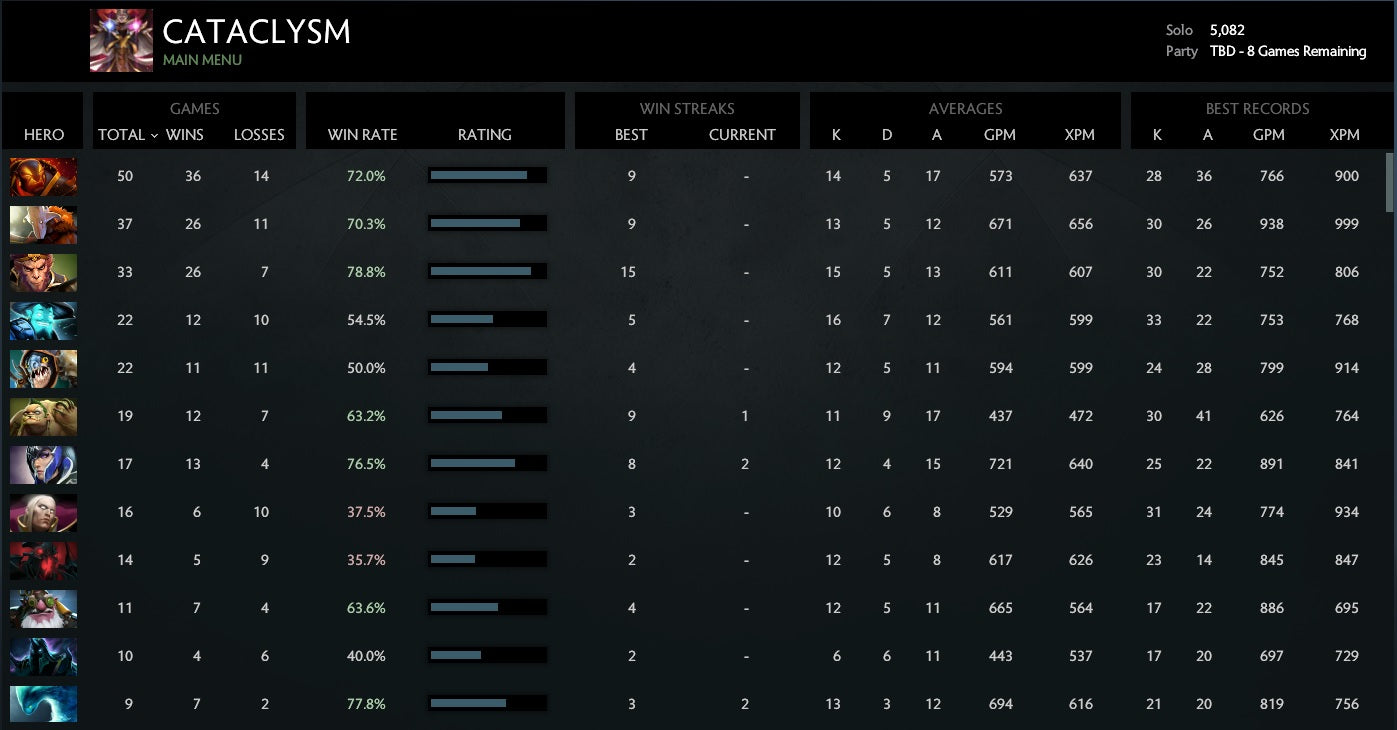Select the Pudge hero portrait
1397x730 pixels.
click(x=43, y=417)
